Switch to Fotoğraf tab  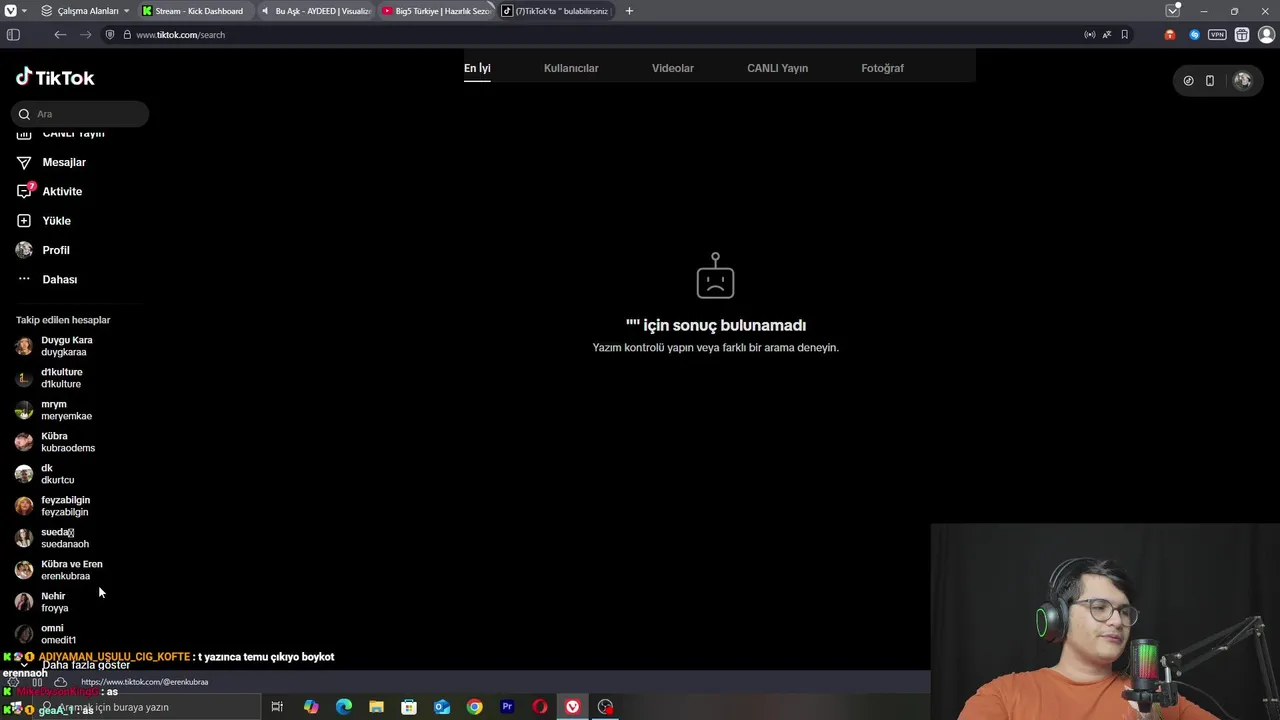click(x=882, y=68)
